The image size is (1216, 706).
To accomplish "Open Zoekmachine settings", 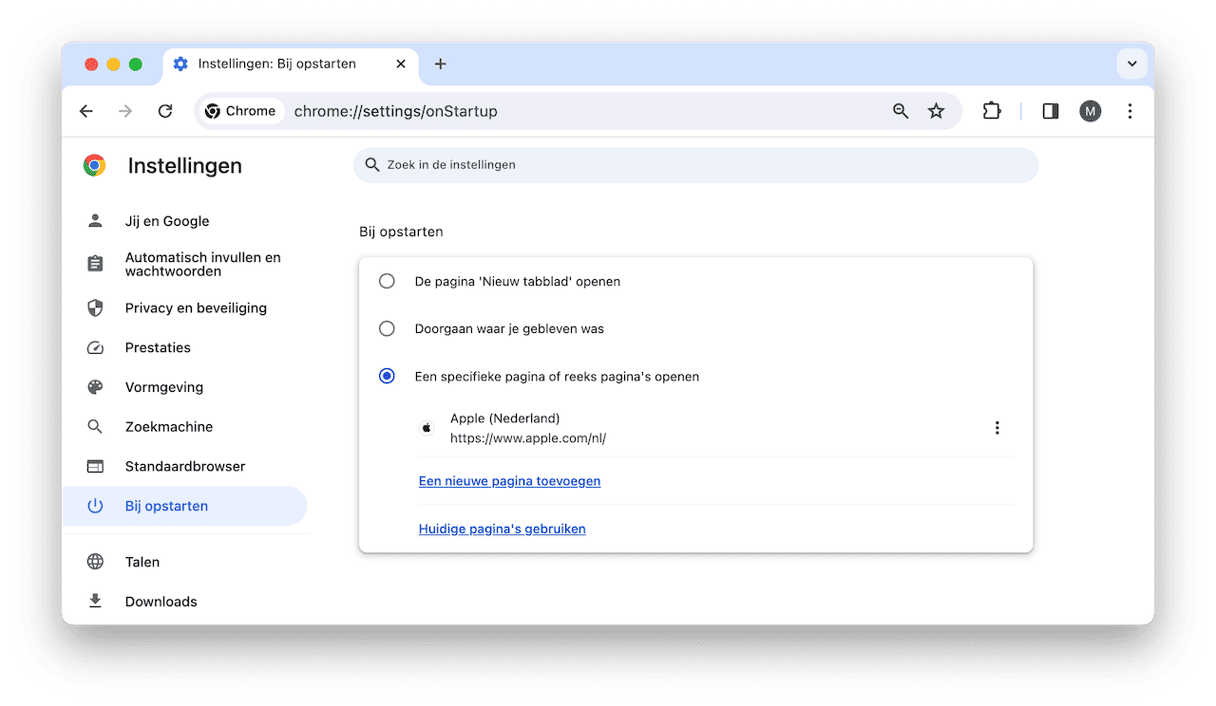I will (x=185, y=427).
